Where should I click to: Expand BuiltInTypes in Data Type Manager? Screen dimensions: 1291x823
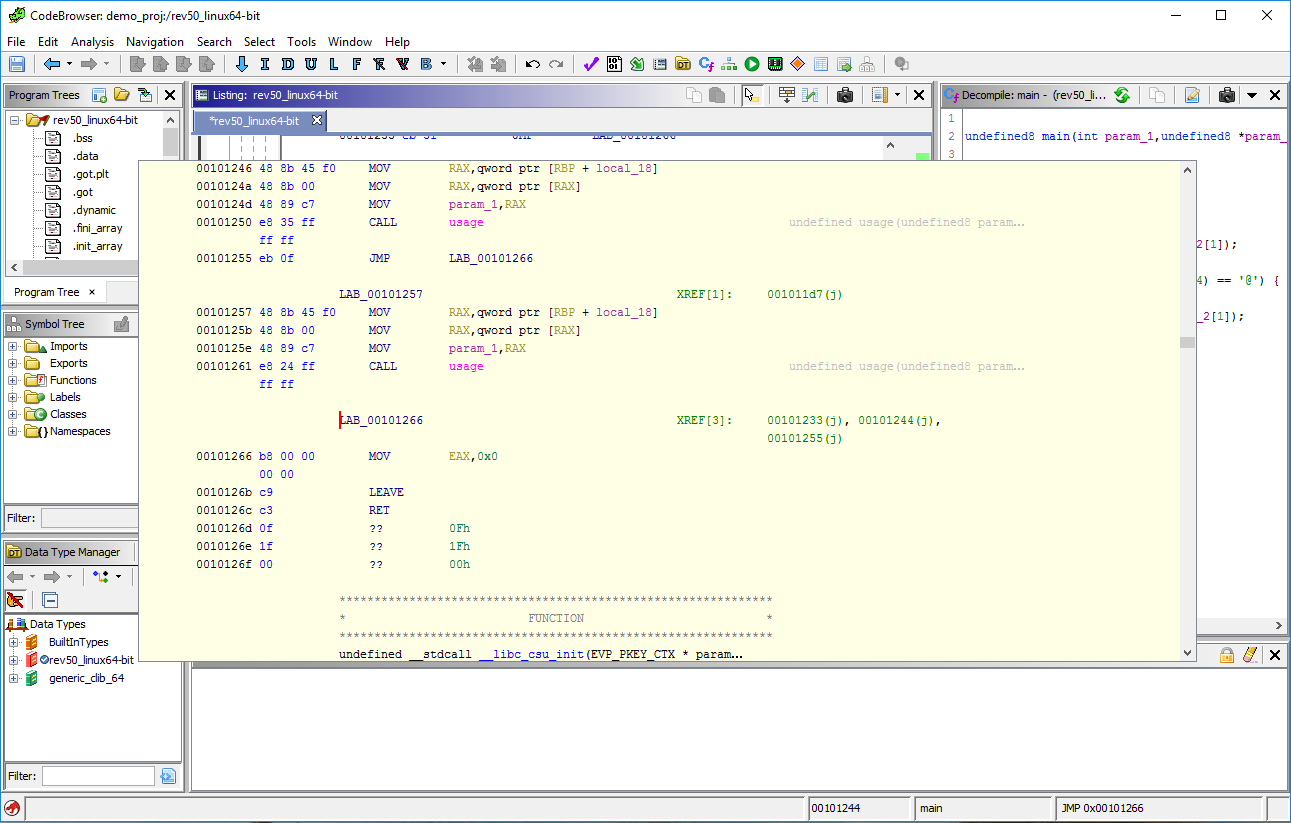click(x=14, y=642)
